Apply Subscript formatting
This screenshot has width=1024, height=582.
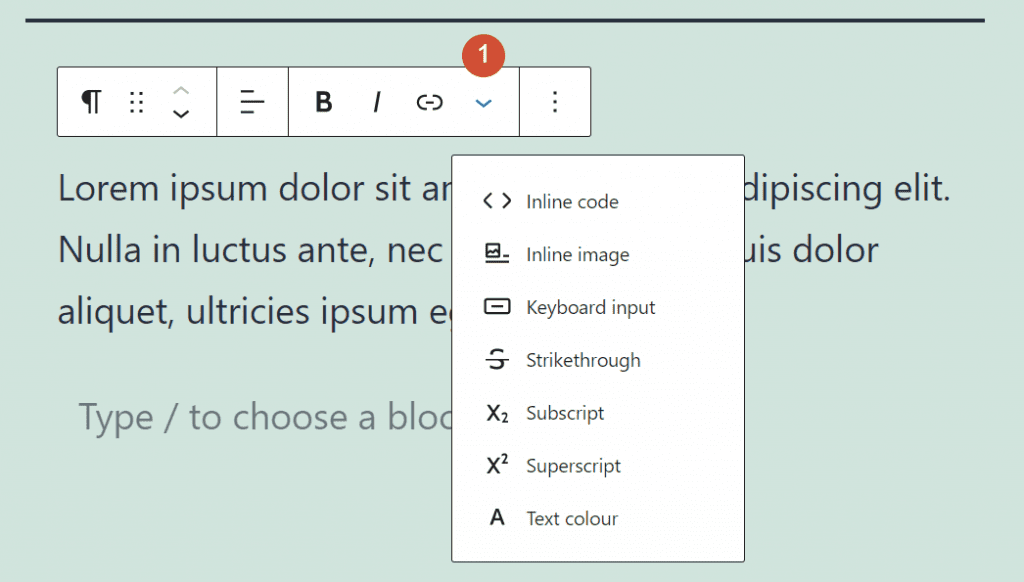click(565, 413)
